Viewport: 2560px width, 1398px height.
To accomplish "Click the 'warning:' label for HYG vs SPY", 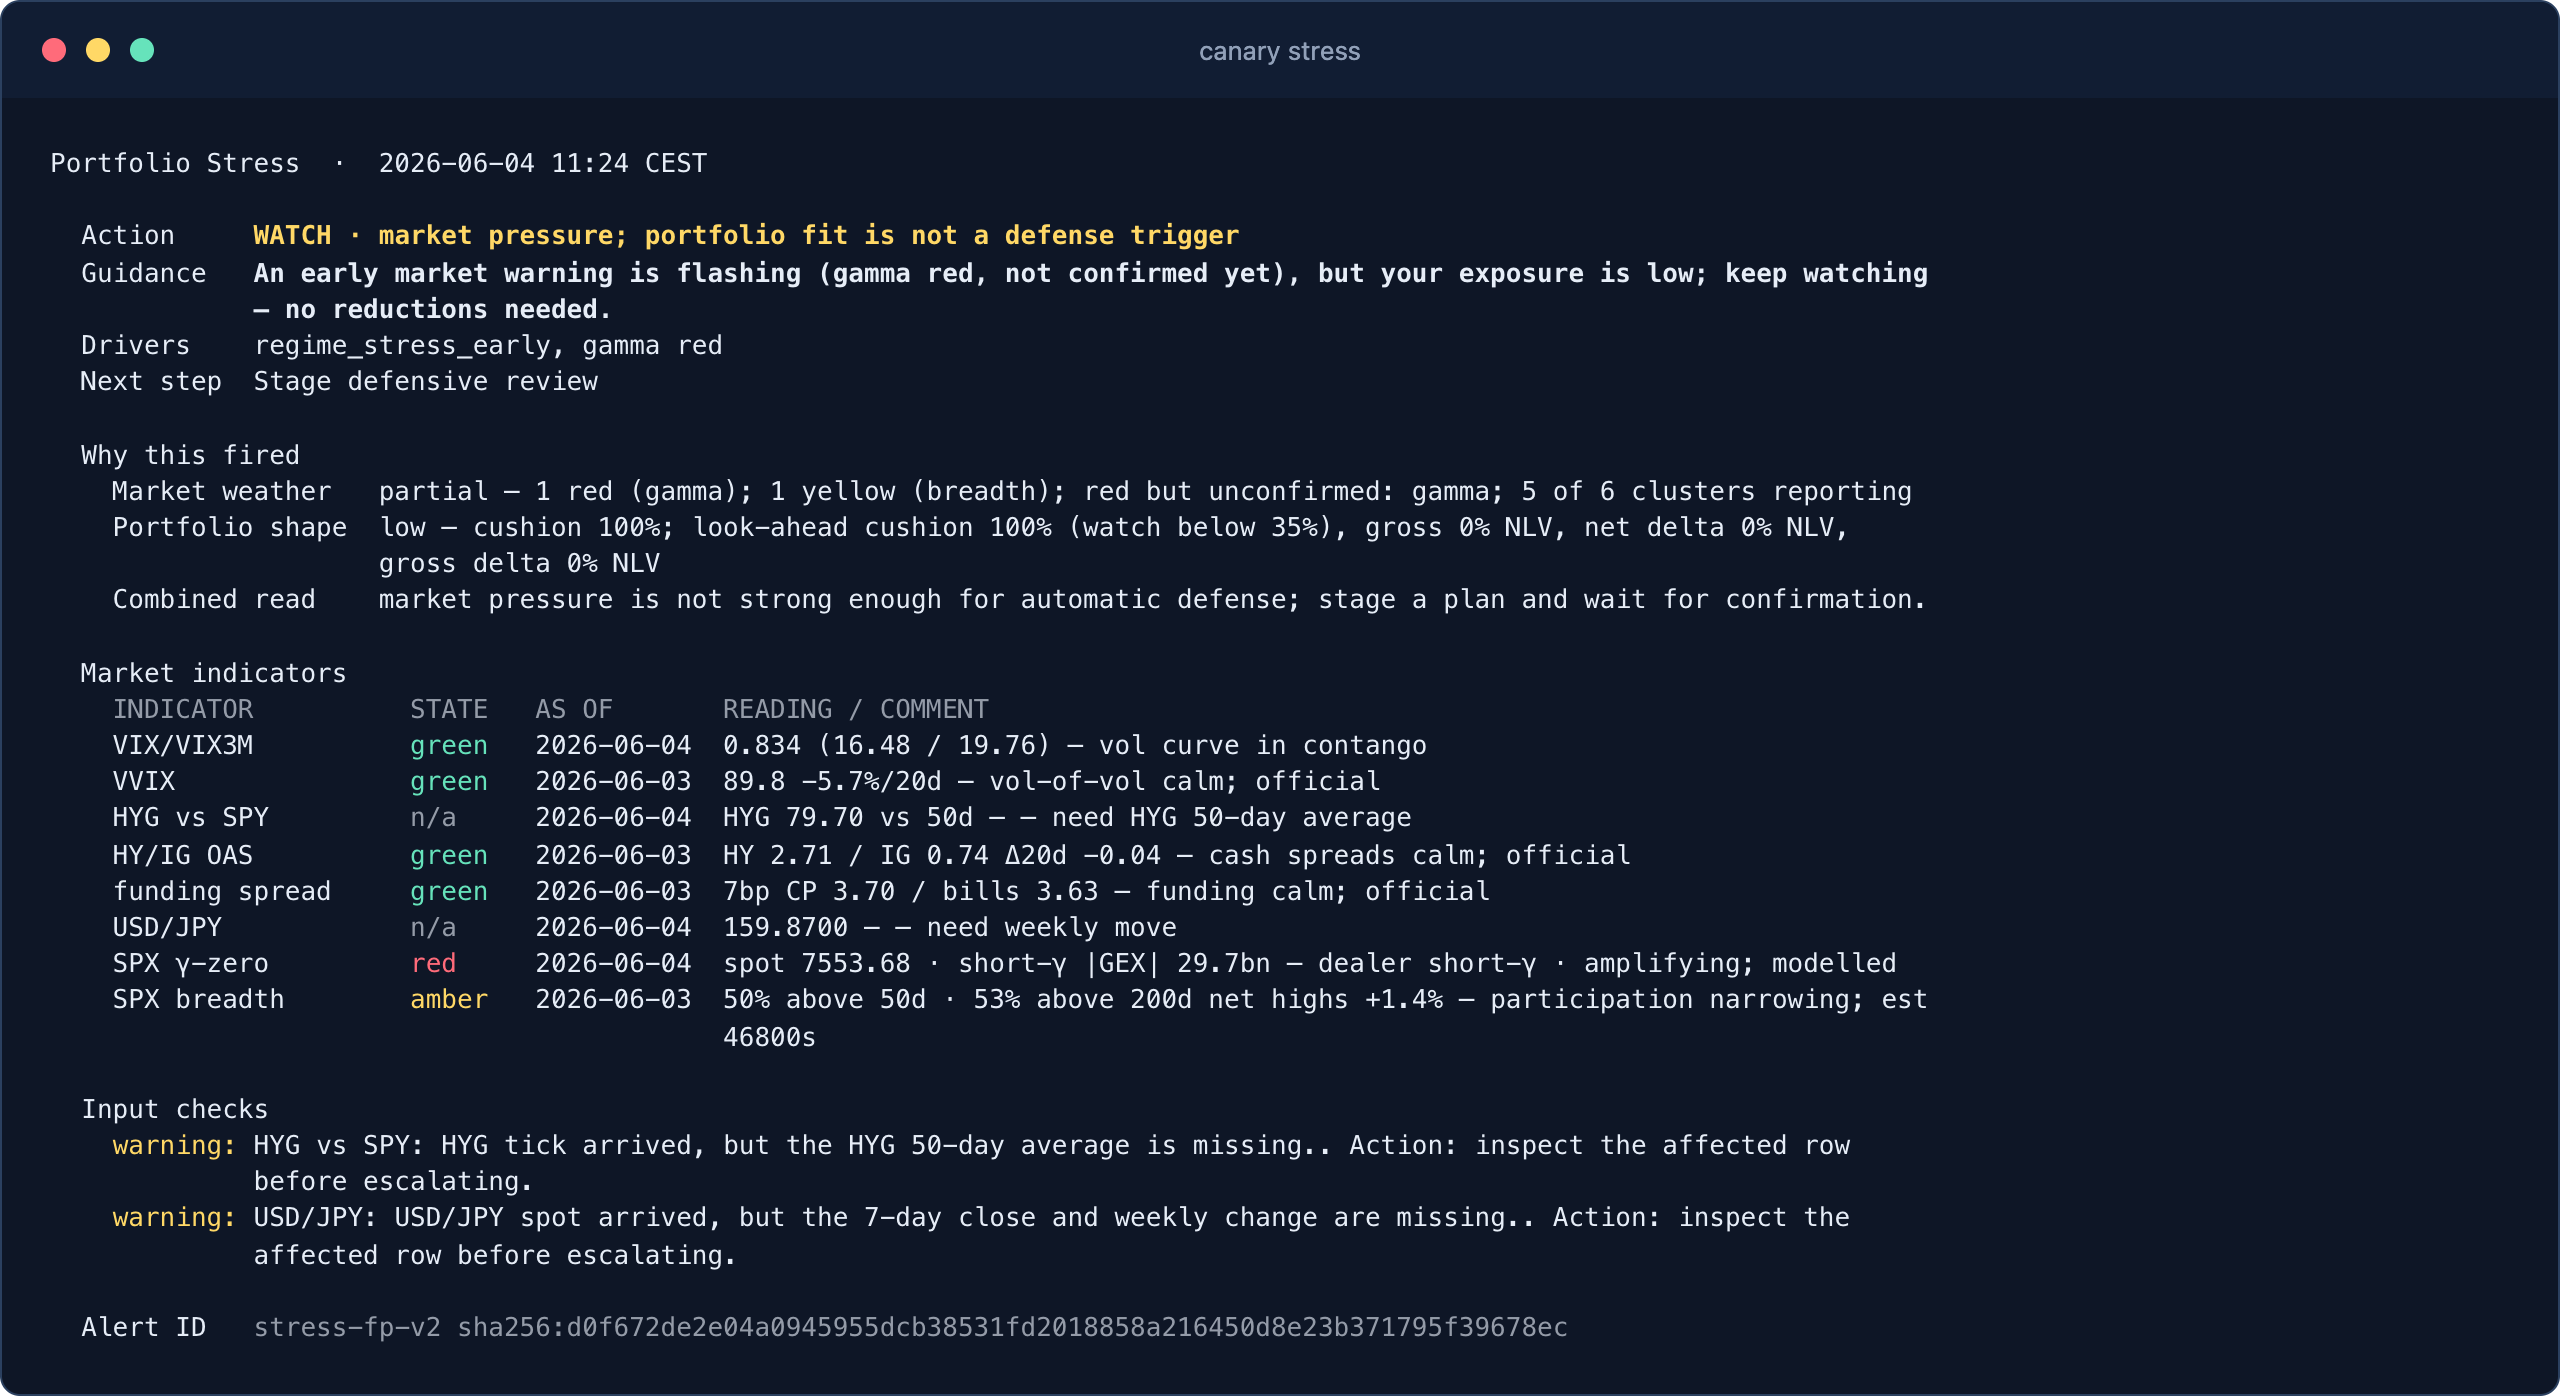I will [x=175, y=1145].
